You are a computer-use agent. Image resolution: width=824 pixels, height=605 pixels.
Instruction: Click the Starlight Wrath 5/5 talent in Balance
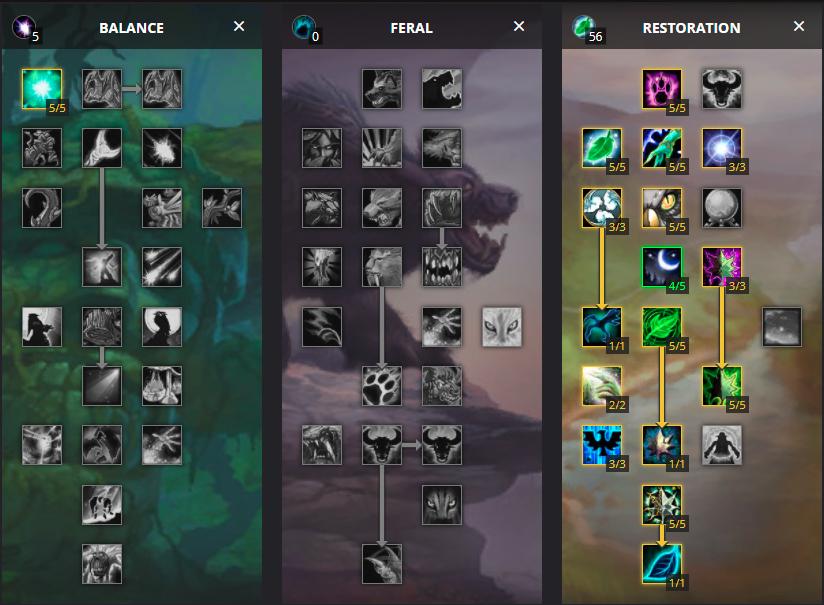(42, 89)
